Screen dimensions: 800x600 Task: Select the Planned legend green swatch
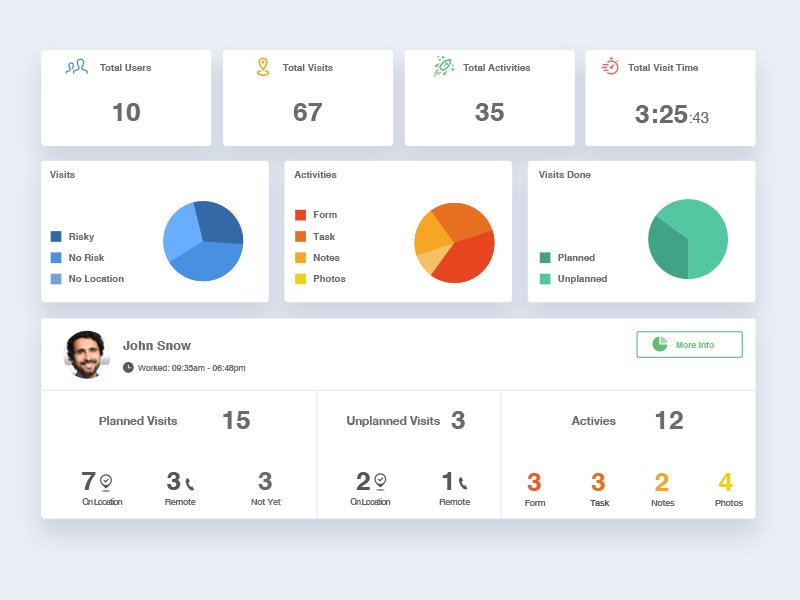click(x=545, y=258)
